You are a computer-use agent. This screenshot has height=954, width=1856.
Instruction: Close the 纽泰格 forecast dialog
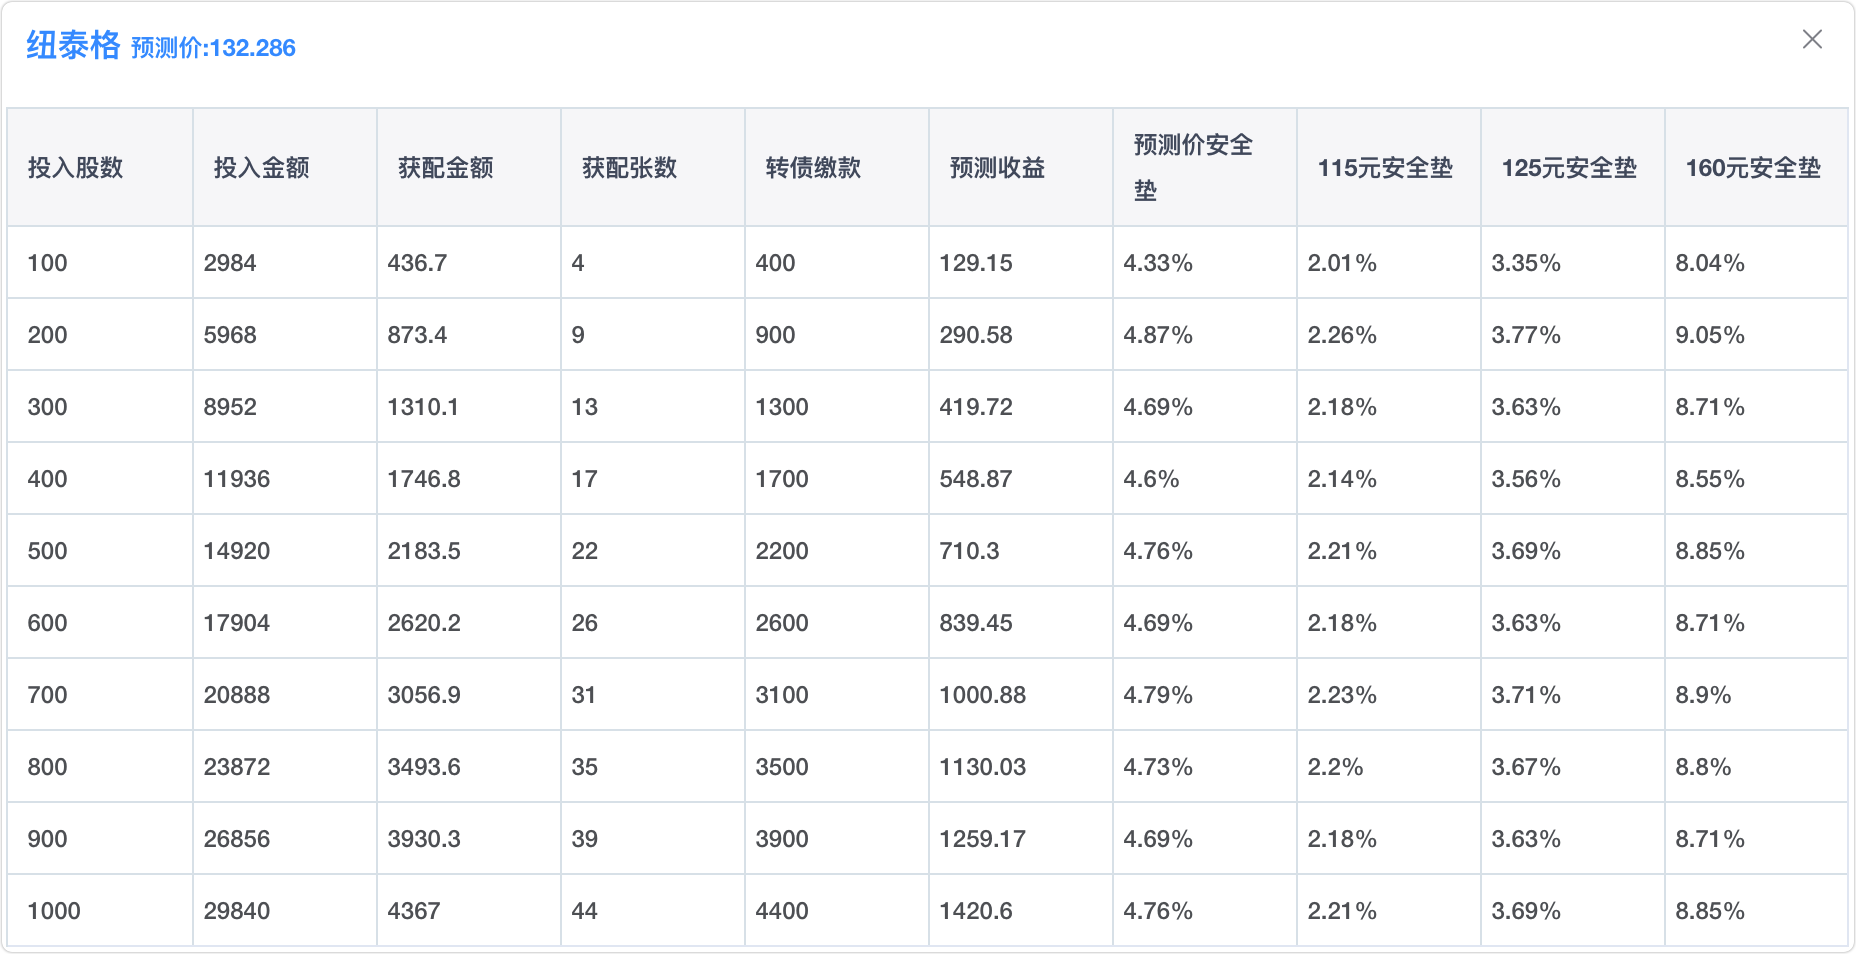coord(1812,39)
